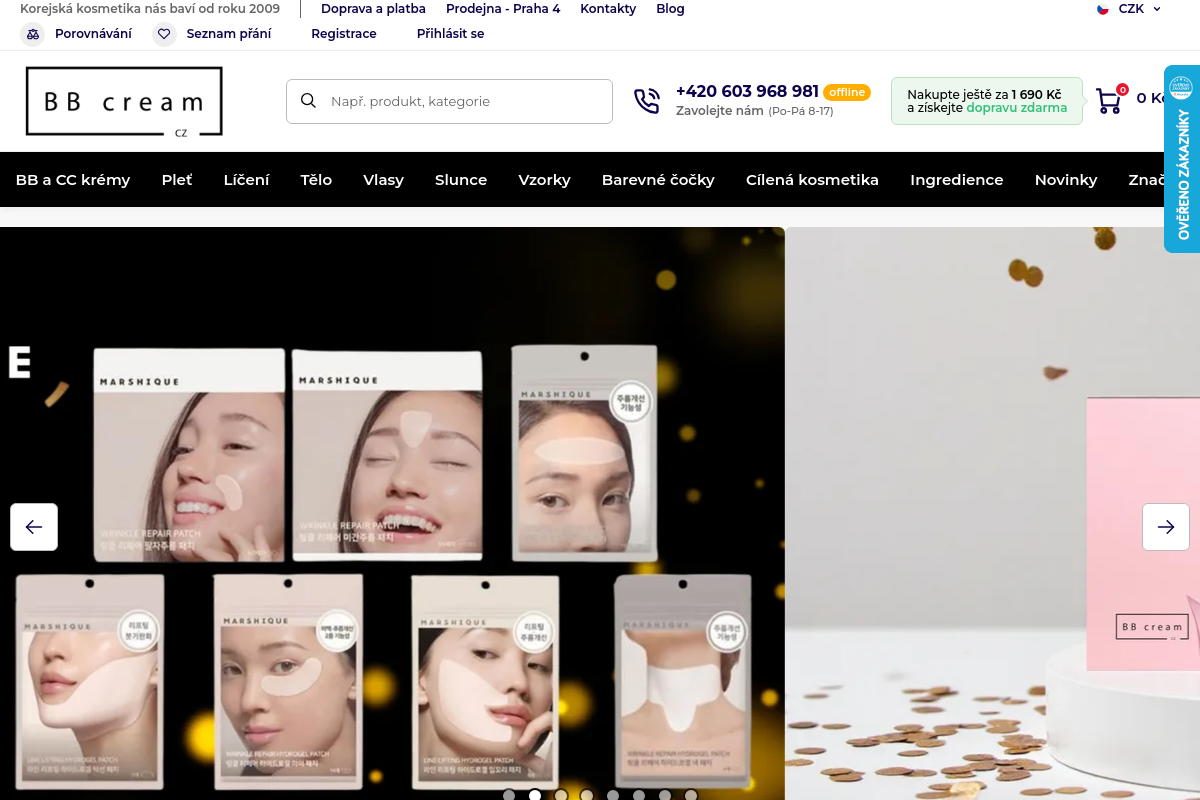Open the Vlasy menu
1200x800 pixels.
pyautogui.click(x=383, y=180)
